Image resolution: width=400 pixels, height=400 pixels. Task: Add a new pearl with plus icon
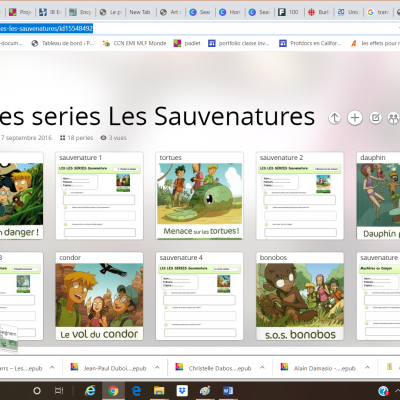click(355, 118)
